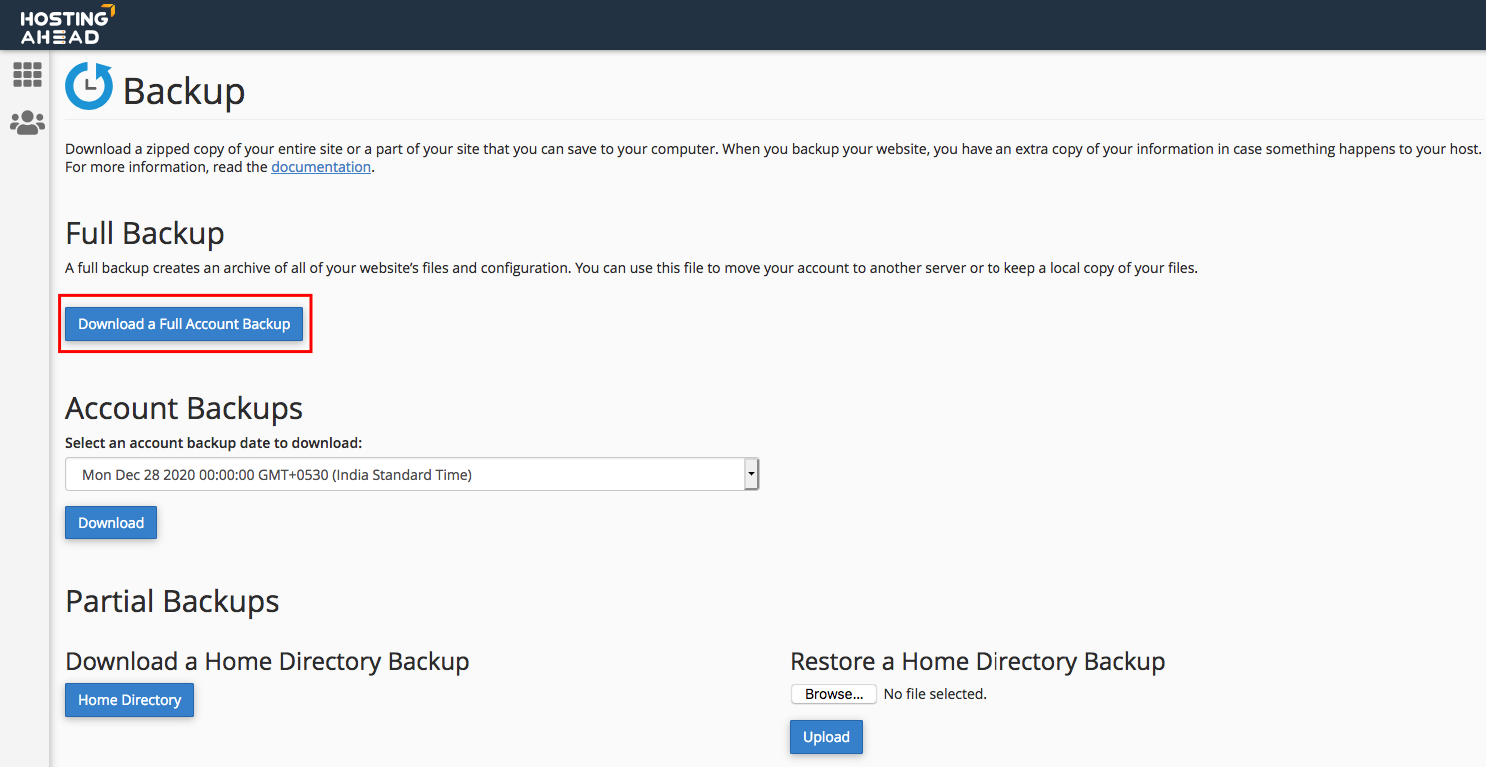This screenshot has width=1486, height=767.
Task: Click the Upload button
Action: point(826,737)
